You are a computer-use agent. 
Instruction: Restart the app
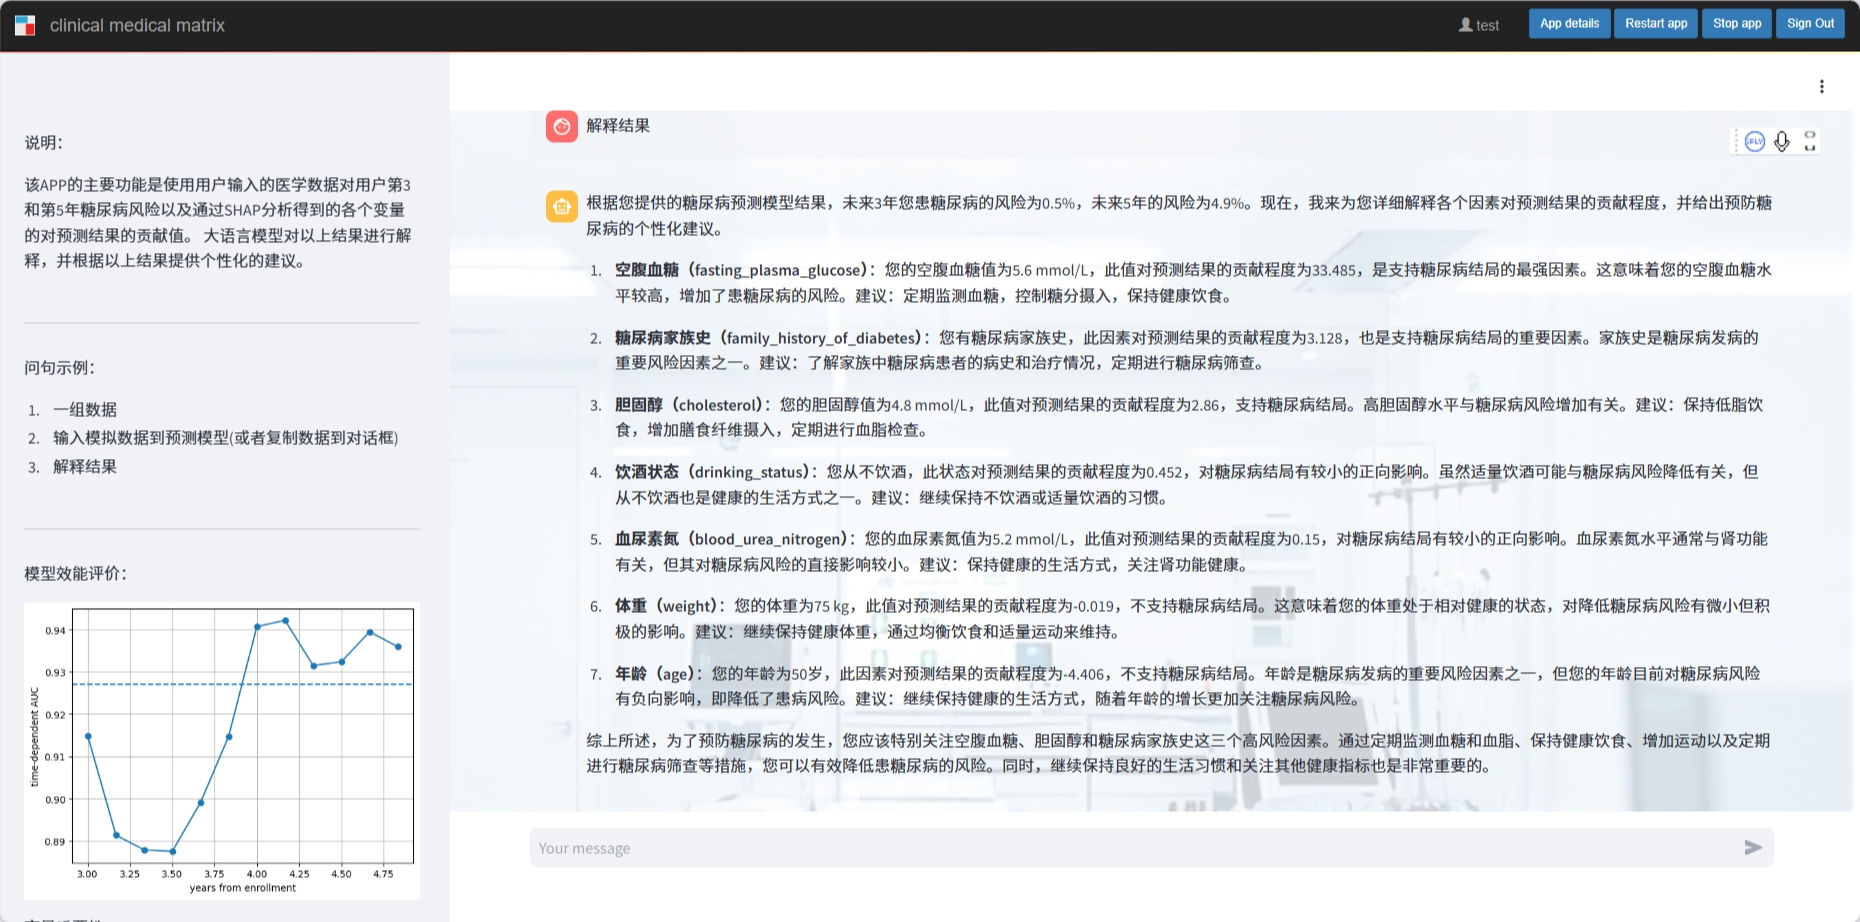[1655, 22]
